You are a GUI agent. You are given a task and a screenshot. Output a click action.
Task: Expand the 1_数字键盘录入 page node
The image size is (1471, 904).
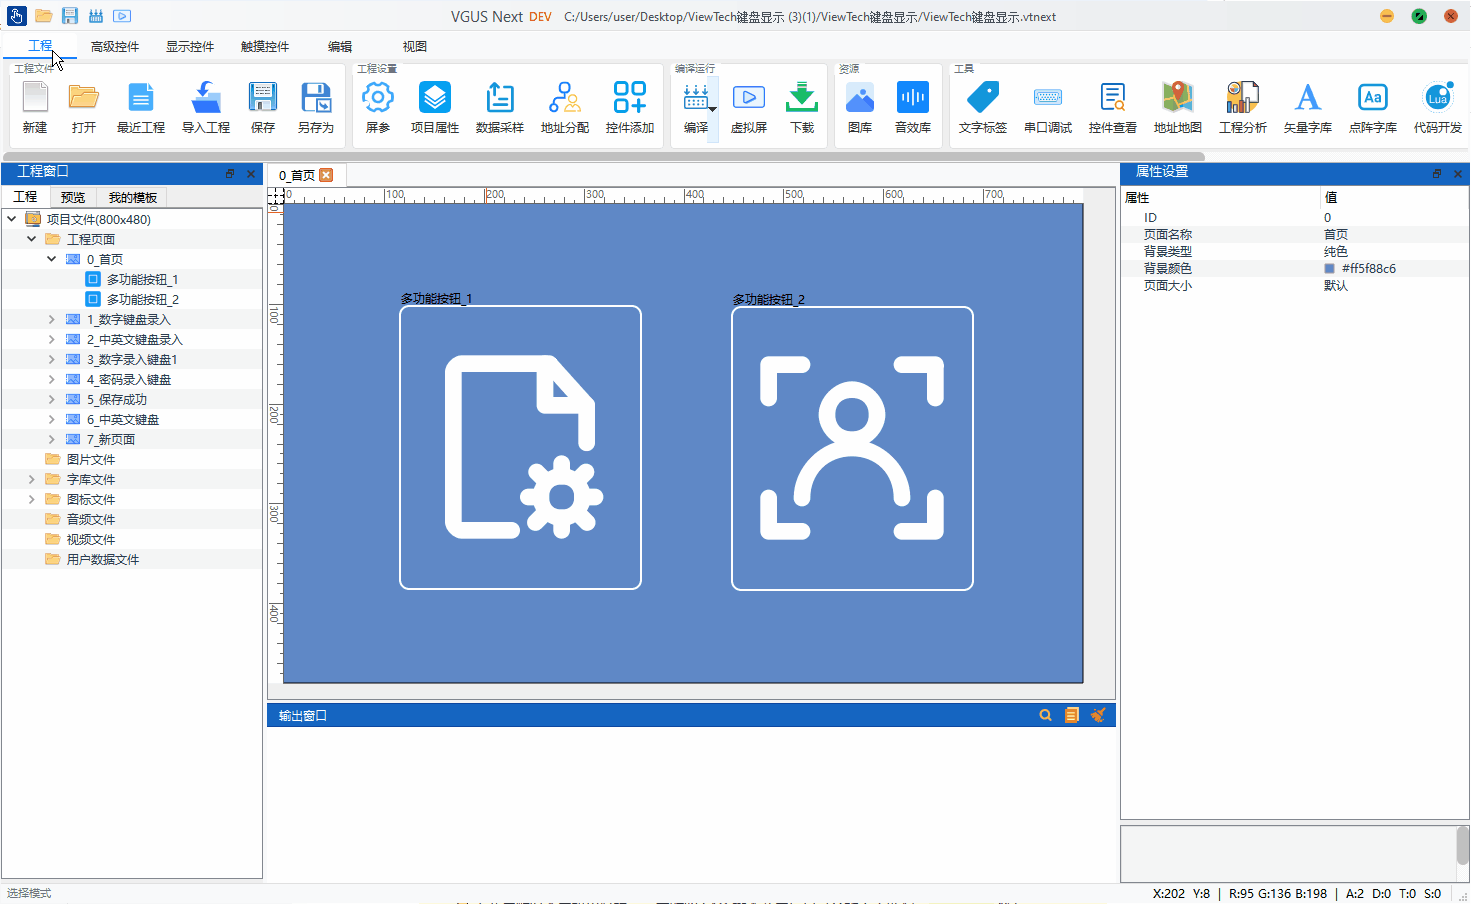coord(52,319)
